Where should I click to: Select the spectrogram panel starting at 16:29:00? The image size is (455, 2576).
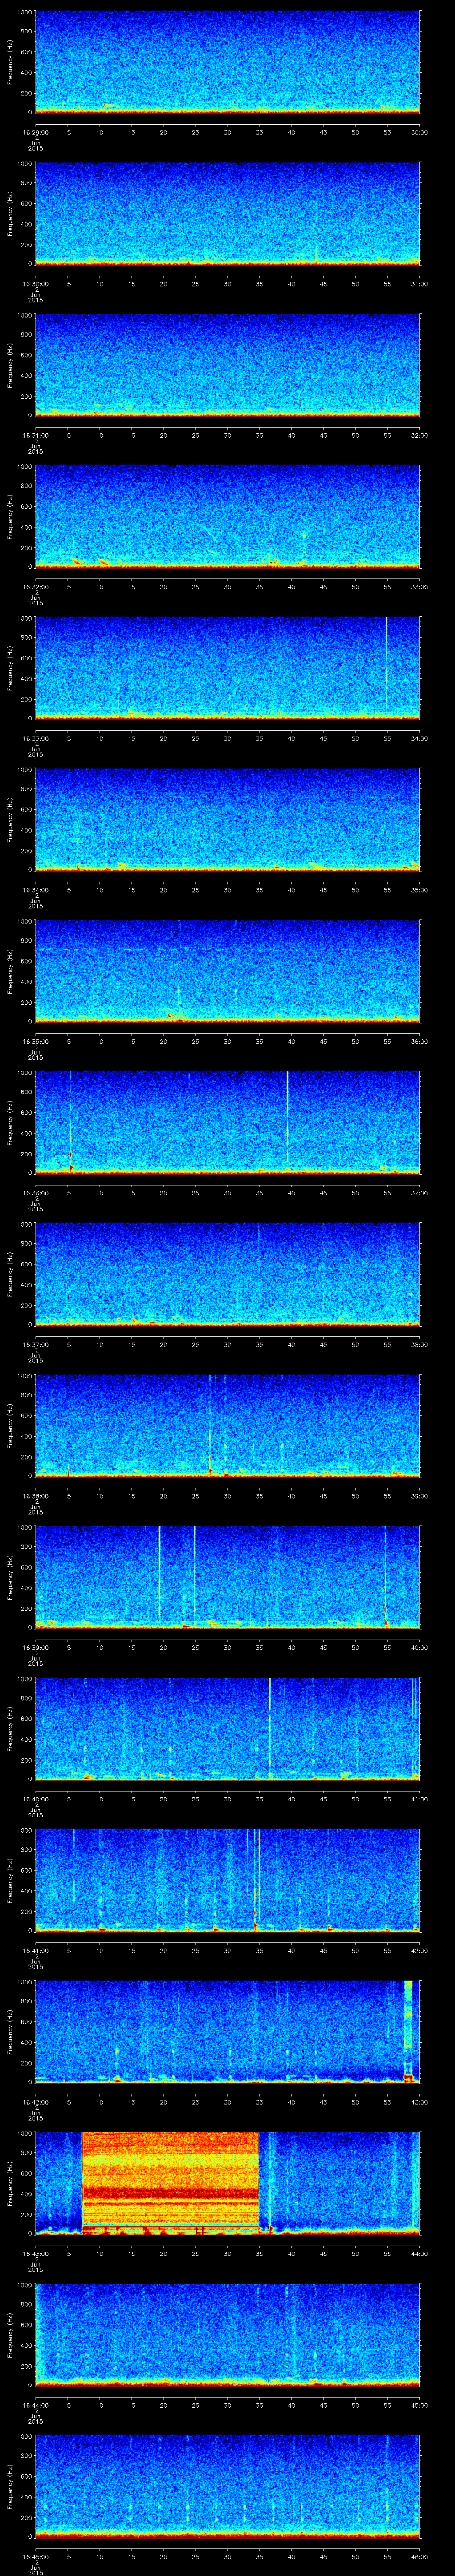click(227, 62)
